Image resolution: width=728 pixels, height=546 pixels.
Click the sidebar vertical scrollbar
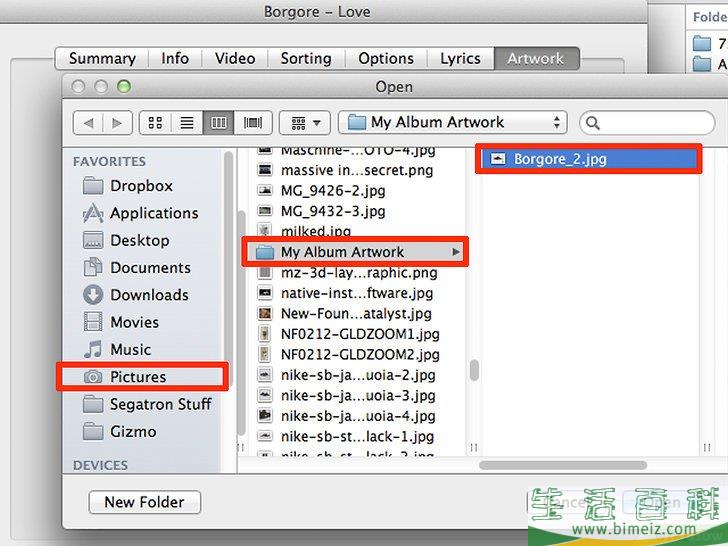[x=228, y=269]
